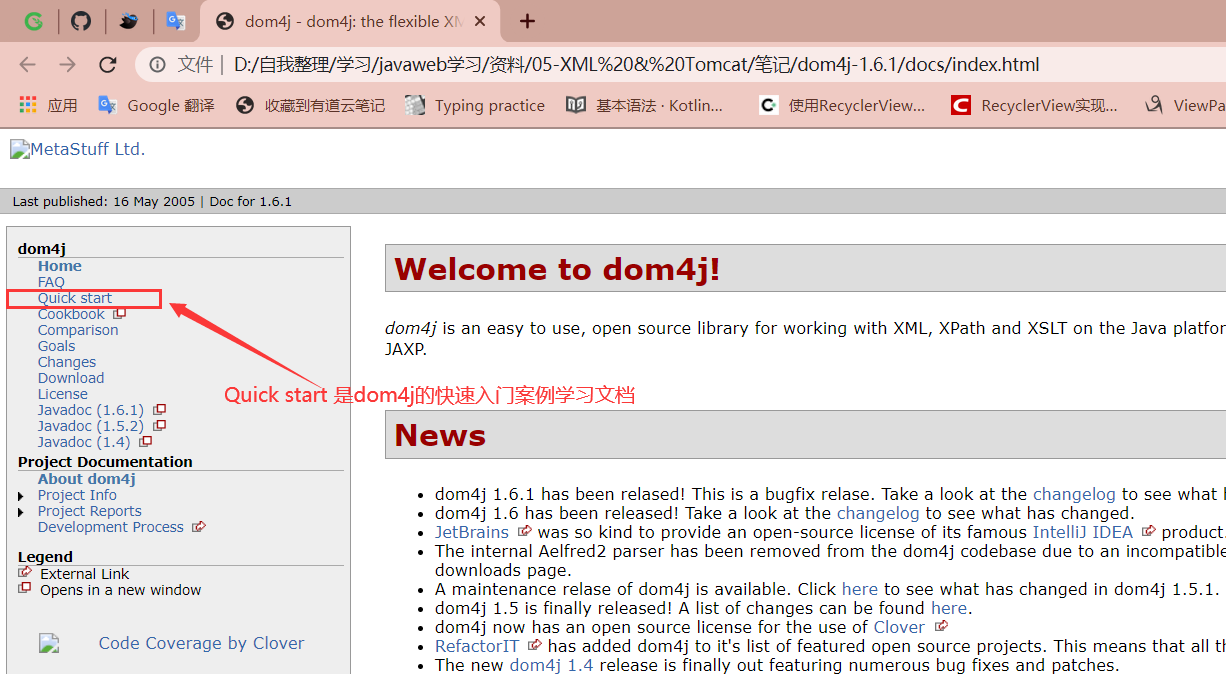Open Javadoc (1.6.1) link
This screenshot has height=674, width=1226.
click(x=91, y=410)
